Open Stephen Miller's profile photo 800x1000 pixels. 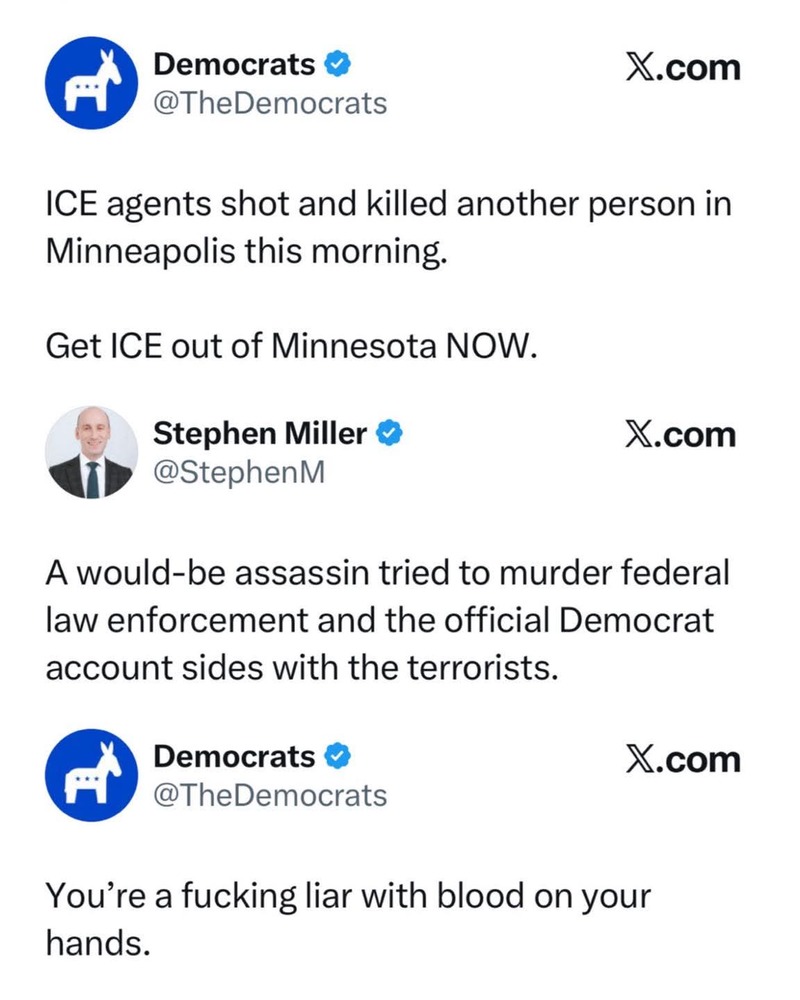pos(92,452)
